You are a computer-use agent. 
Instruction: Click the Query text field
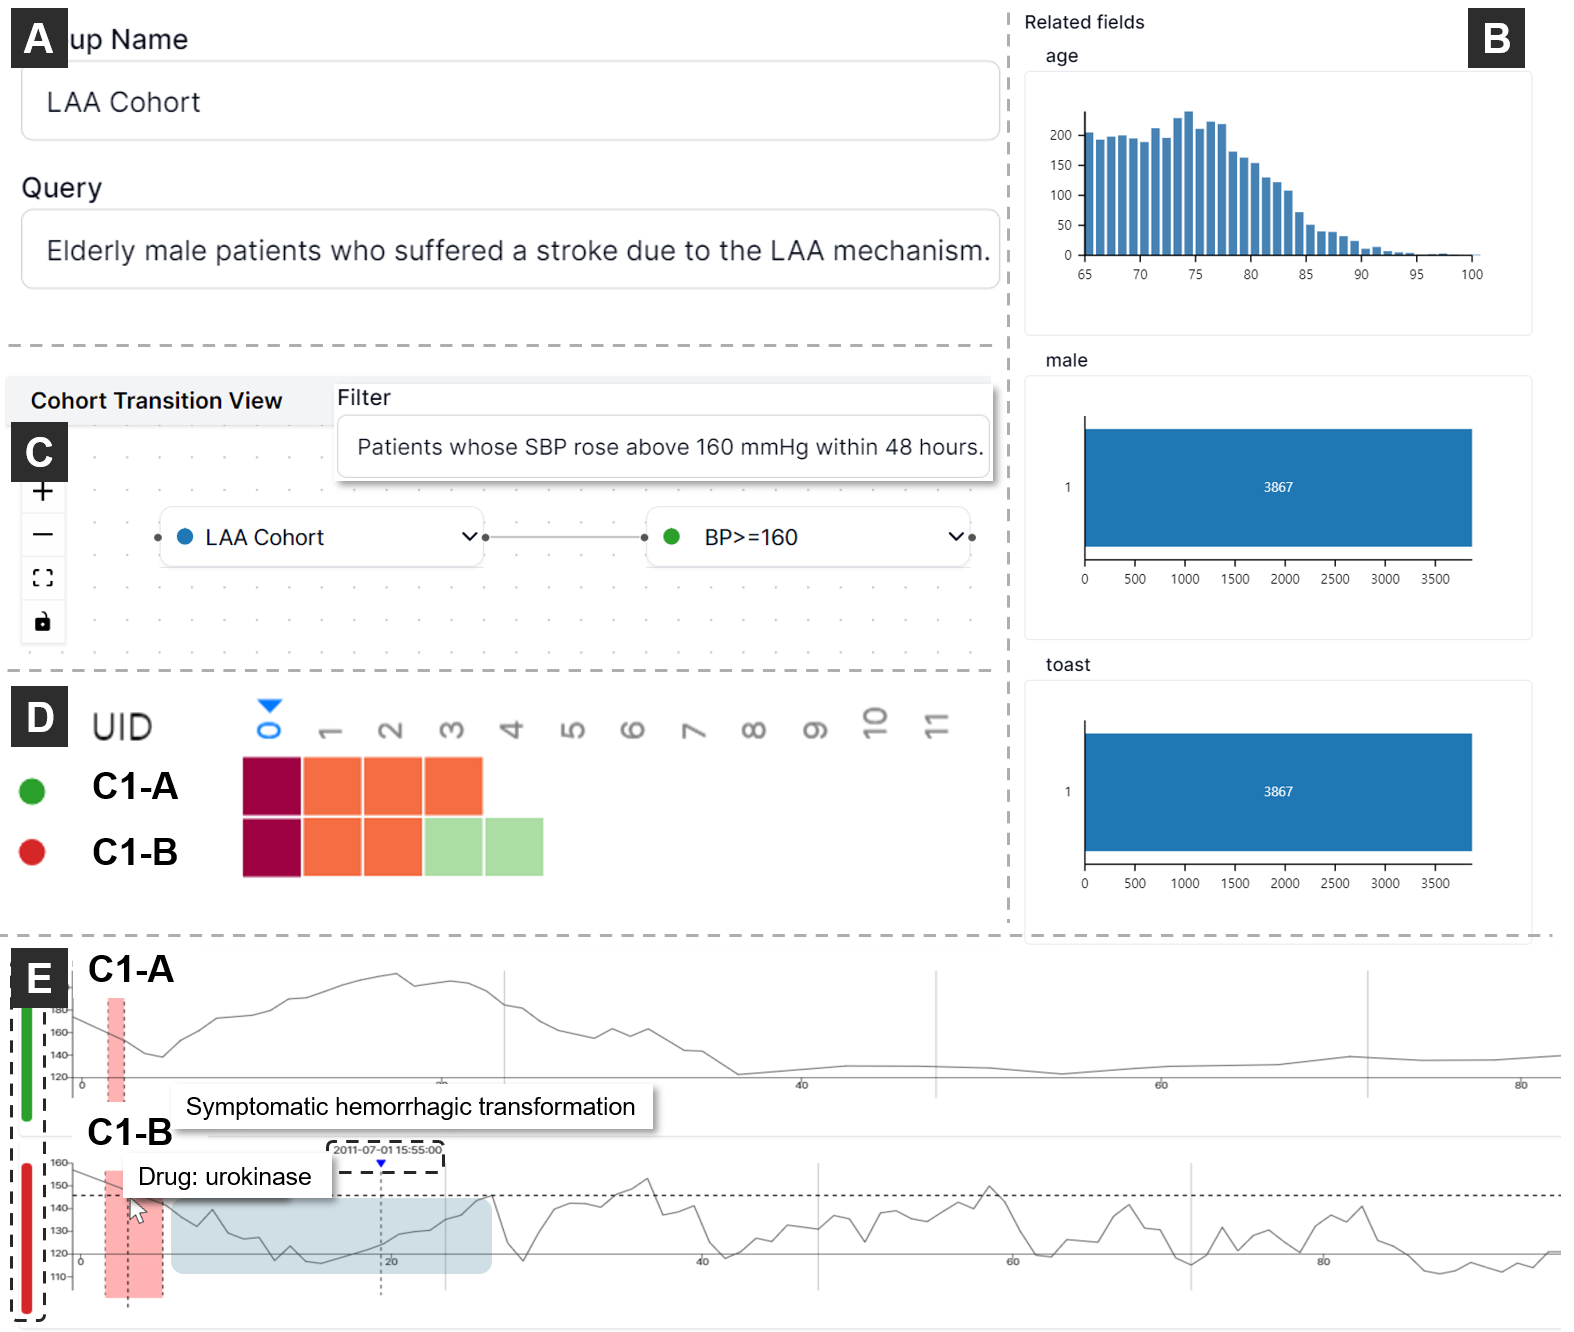510,250
